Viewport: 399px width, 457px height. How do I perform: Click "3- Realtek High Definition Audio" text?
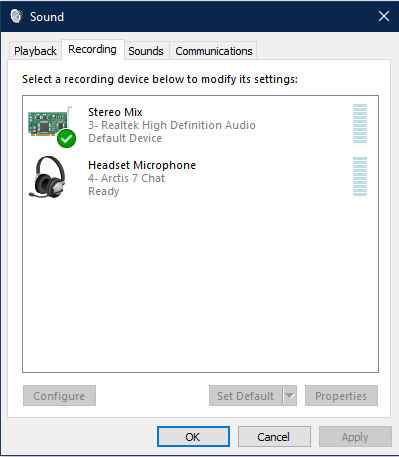(x=172, y=125)
